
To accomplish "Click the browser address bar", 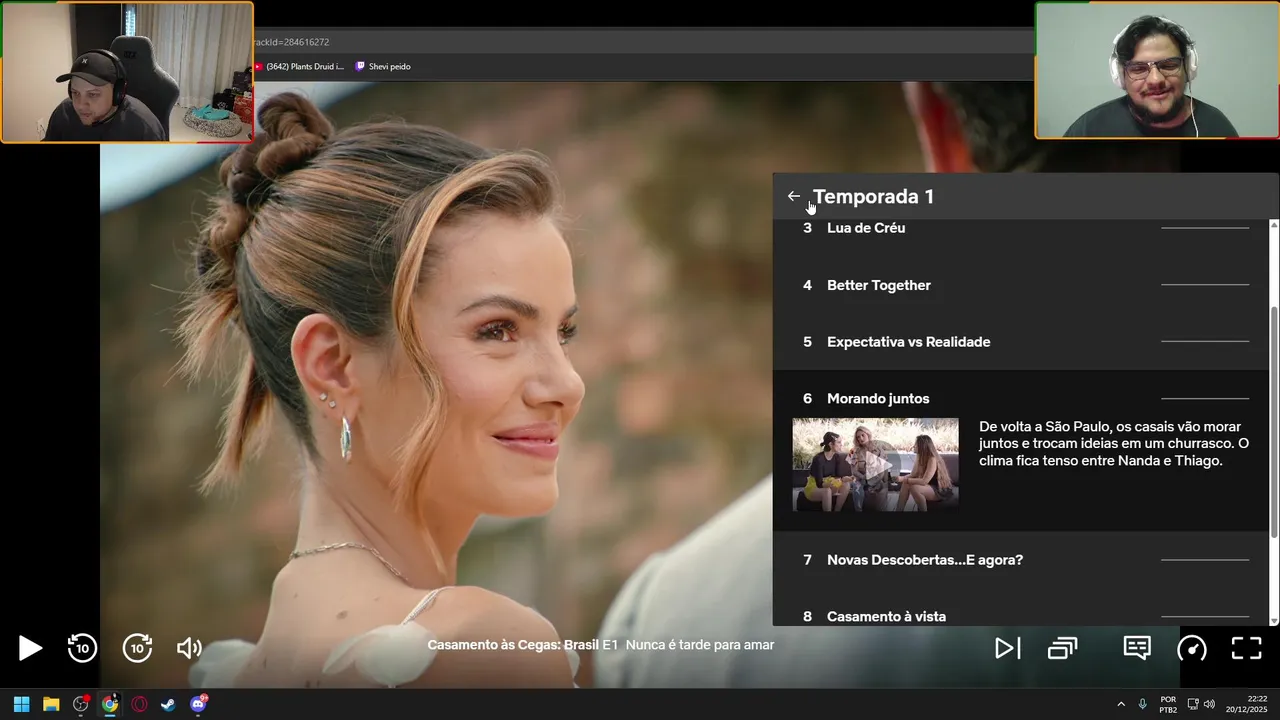I will pyautogui.click(x=640, y=42).
